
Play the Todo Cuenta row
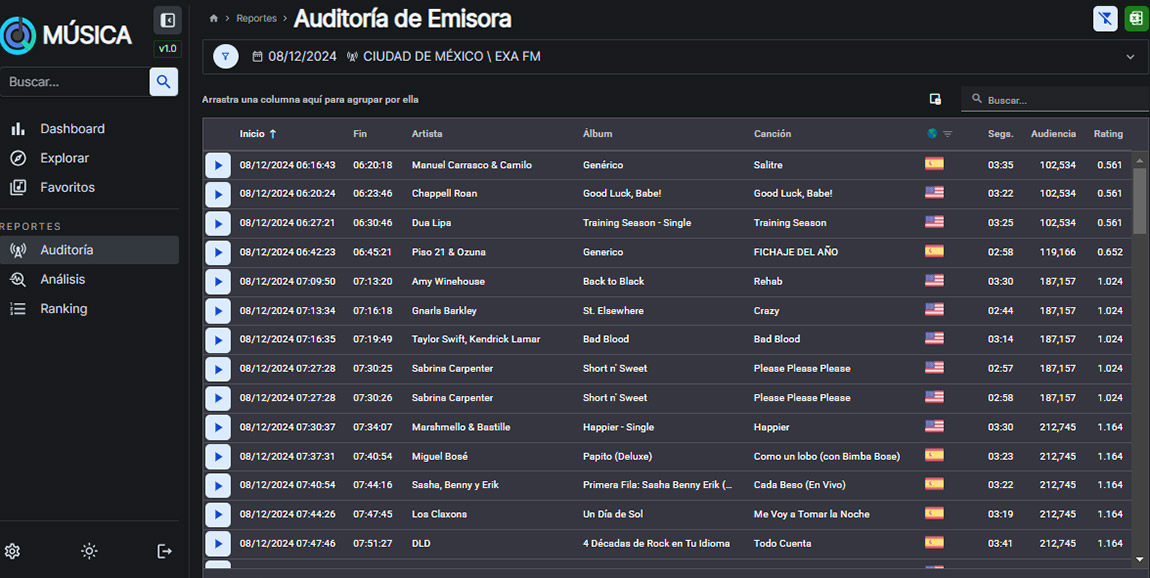[x=218, y=544]
